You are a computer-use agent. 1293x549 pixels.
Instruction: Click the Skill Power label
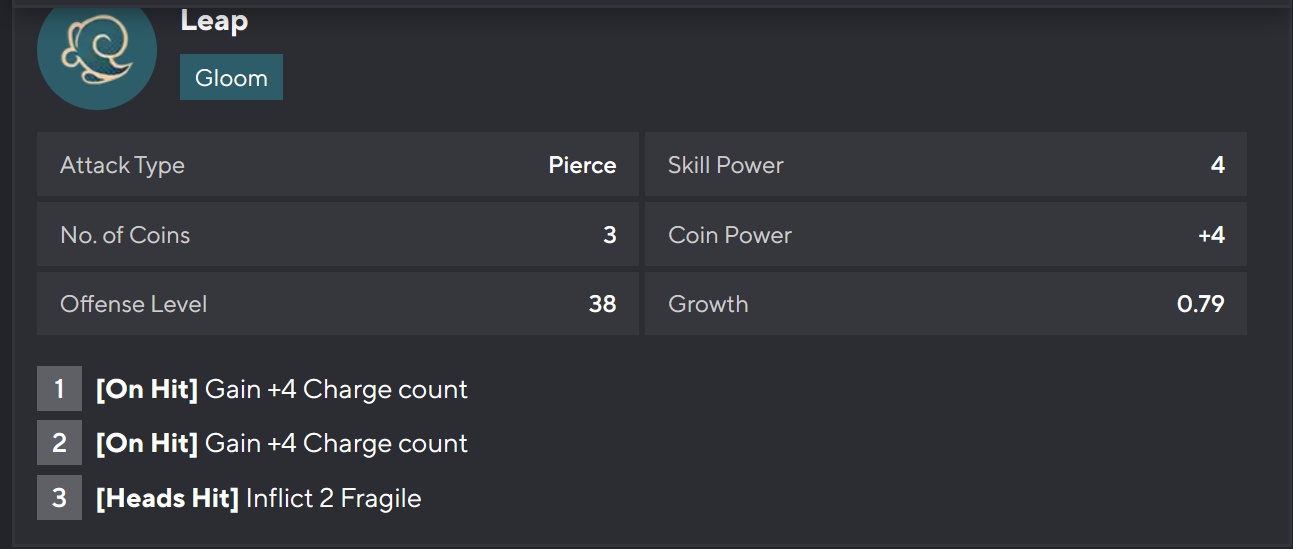point(725,165)
